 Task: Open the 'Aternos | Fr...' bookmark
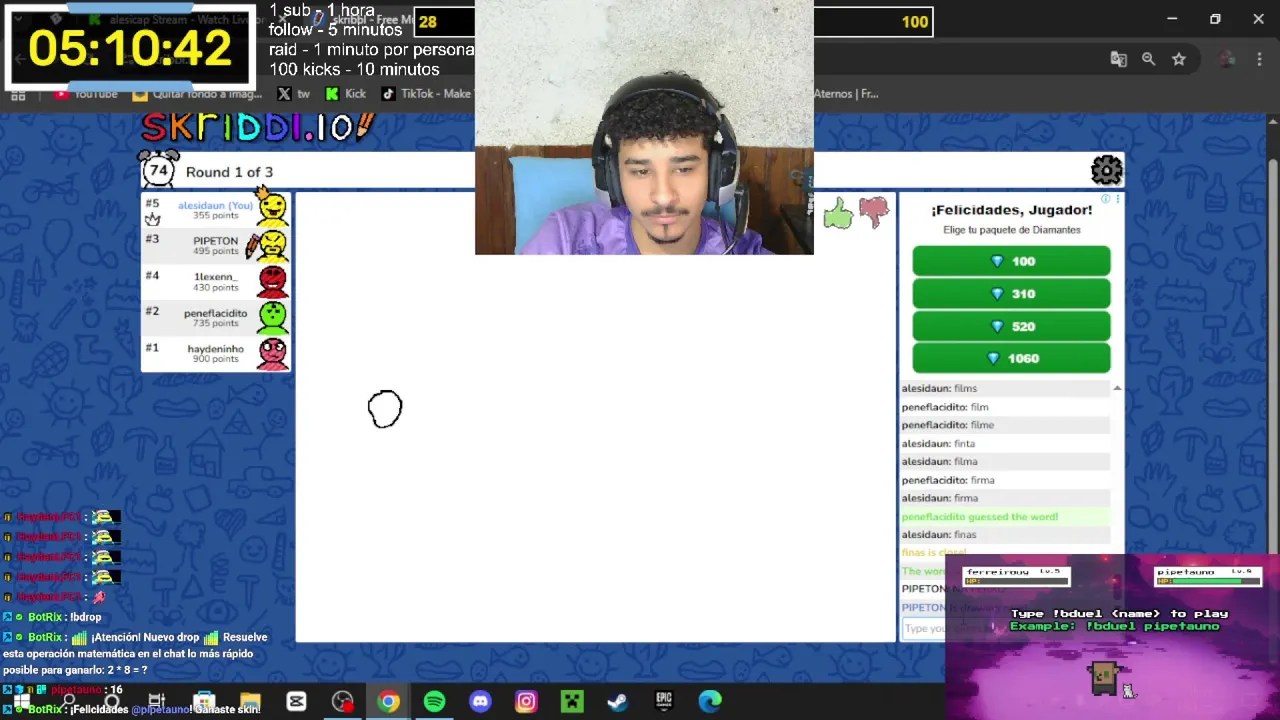[846, 94]
